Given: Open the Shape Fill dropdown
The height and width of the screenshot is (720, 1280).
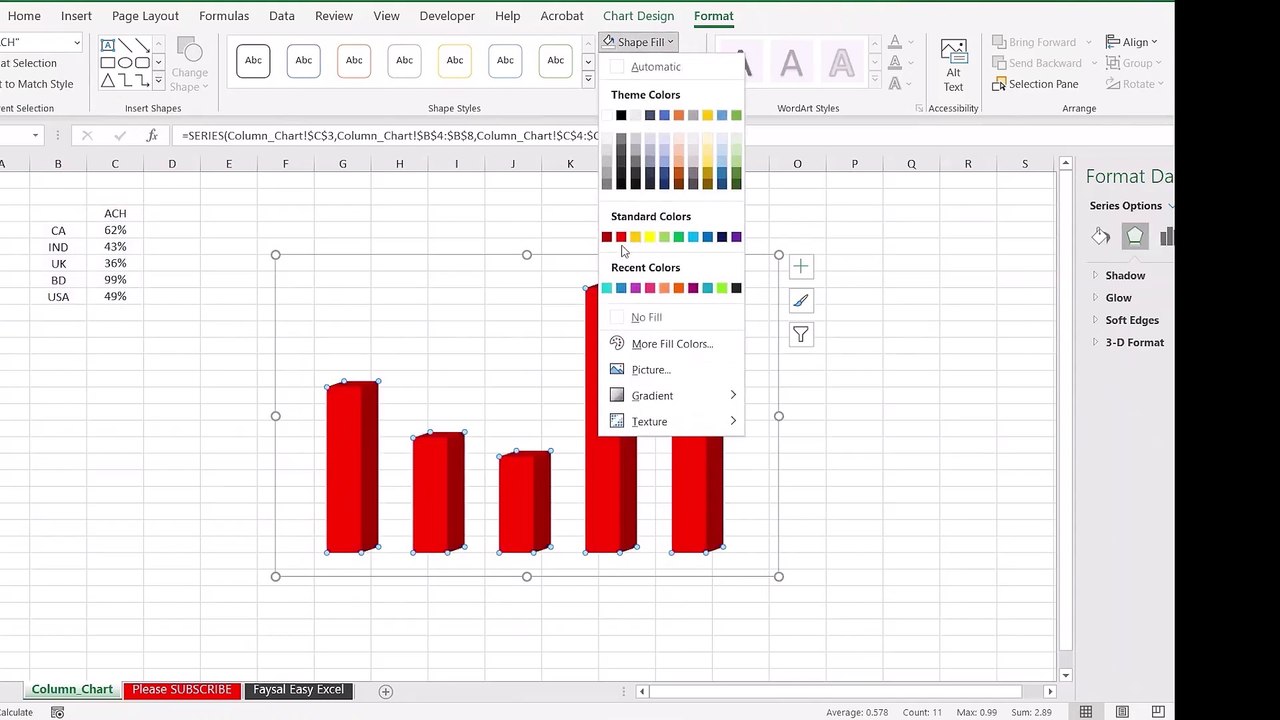Looking at the screenshot, I should point(640,42).
